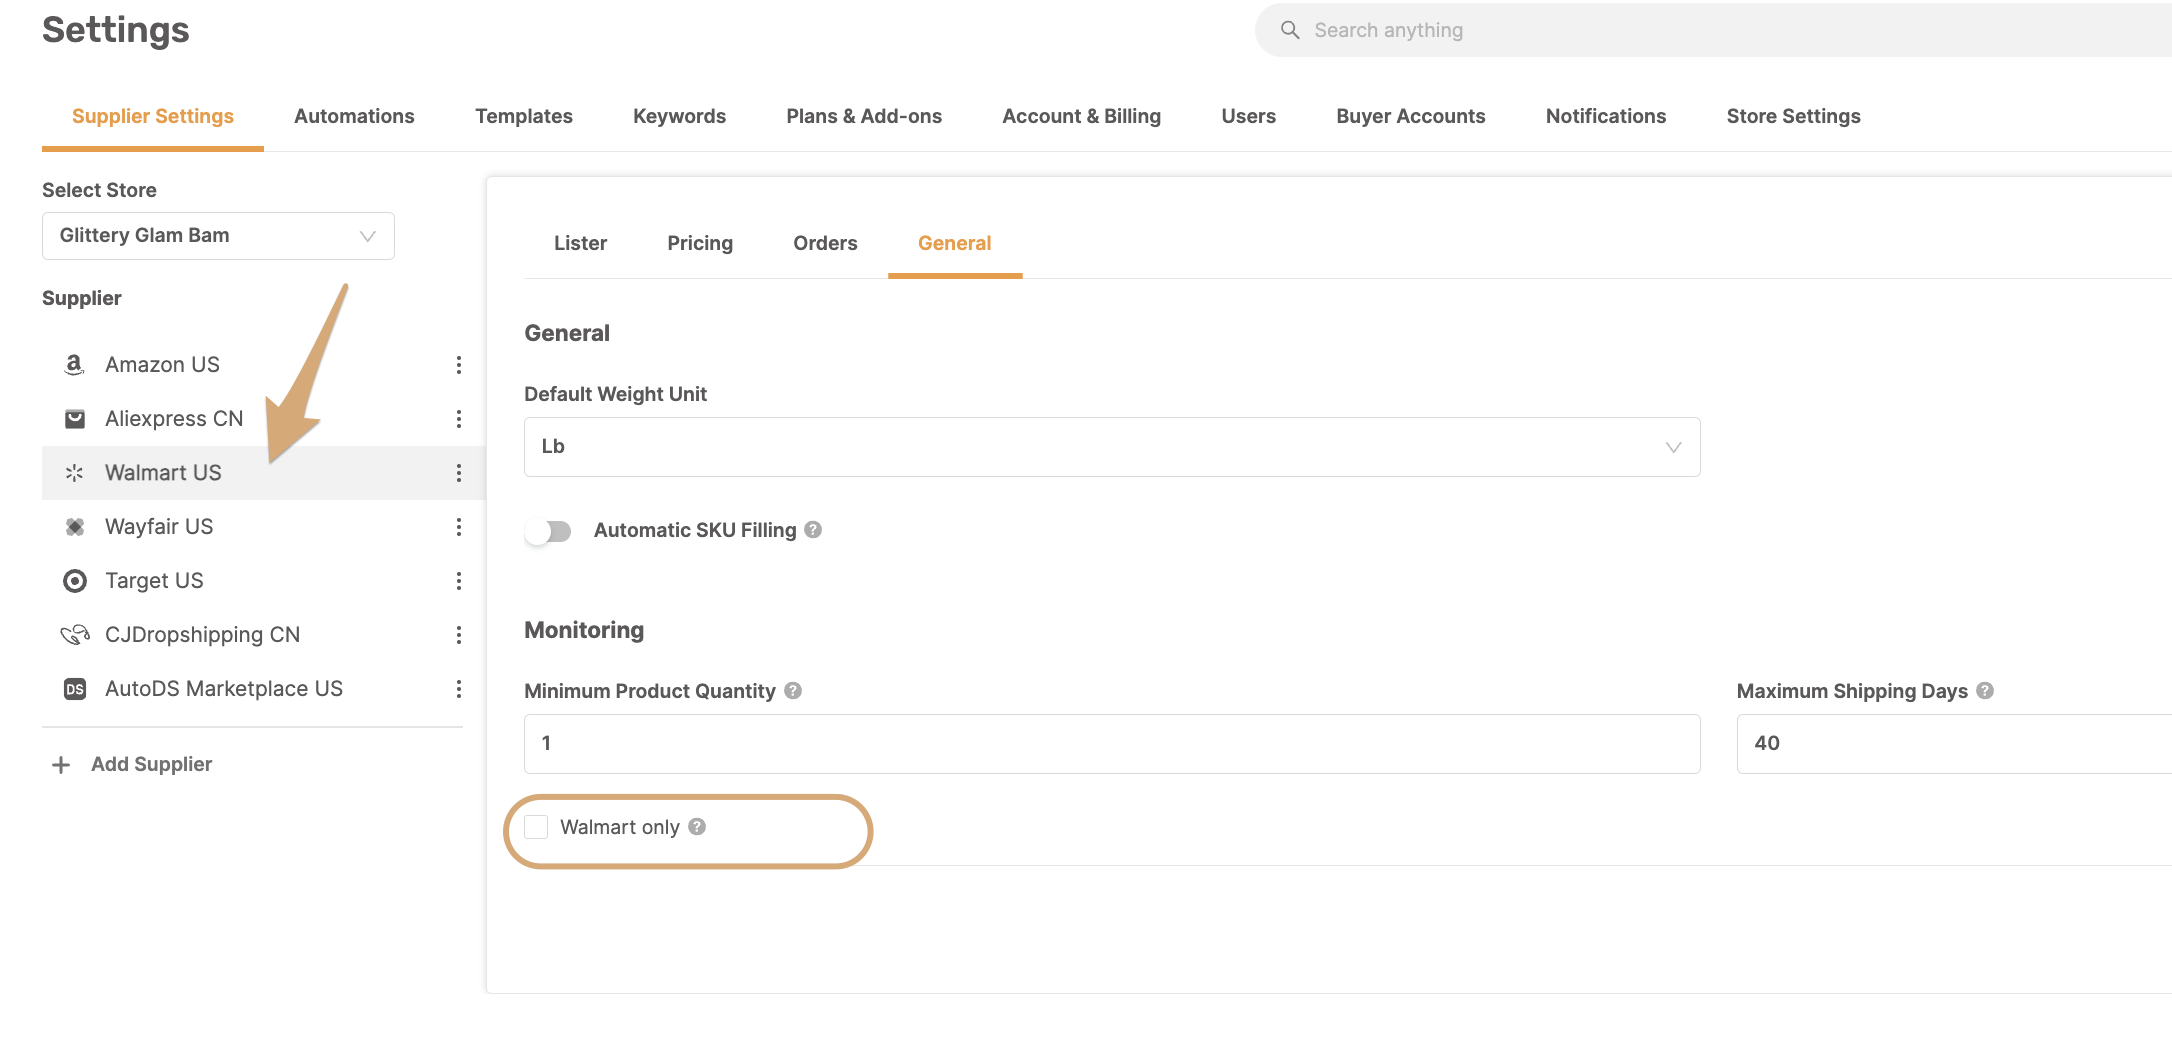Show help for Walmart only option

pyautogui.click(x=697, y=827)
